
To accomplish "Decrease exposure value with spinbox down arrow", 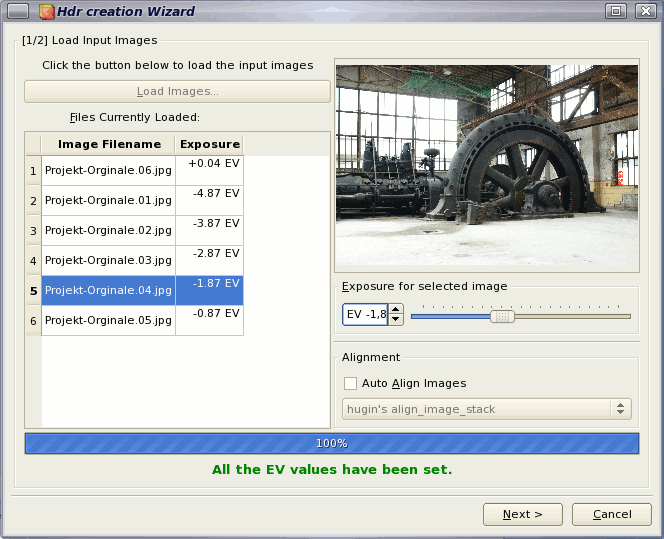I will click(x=396, y=320).
